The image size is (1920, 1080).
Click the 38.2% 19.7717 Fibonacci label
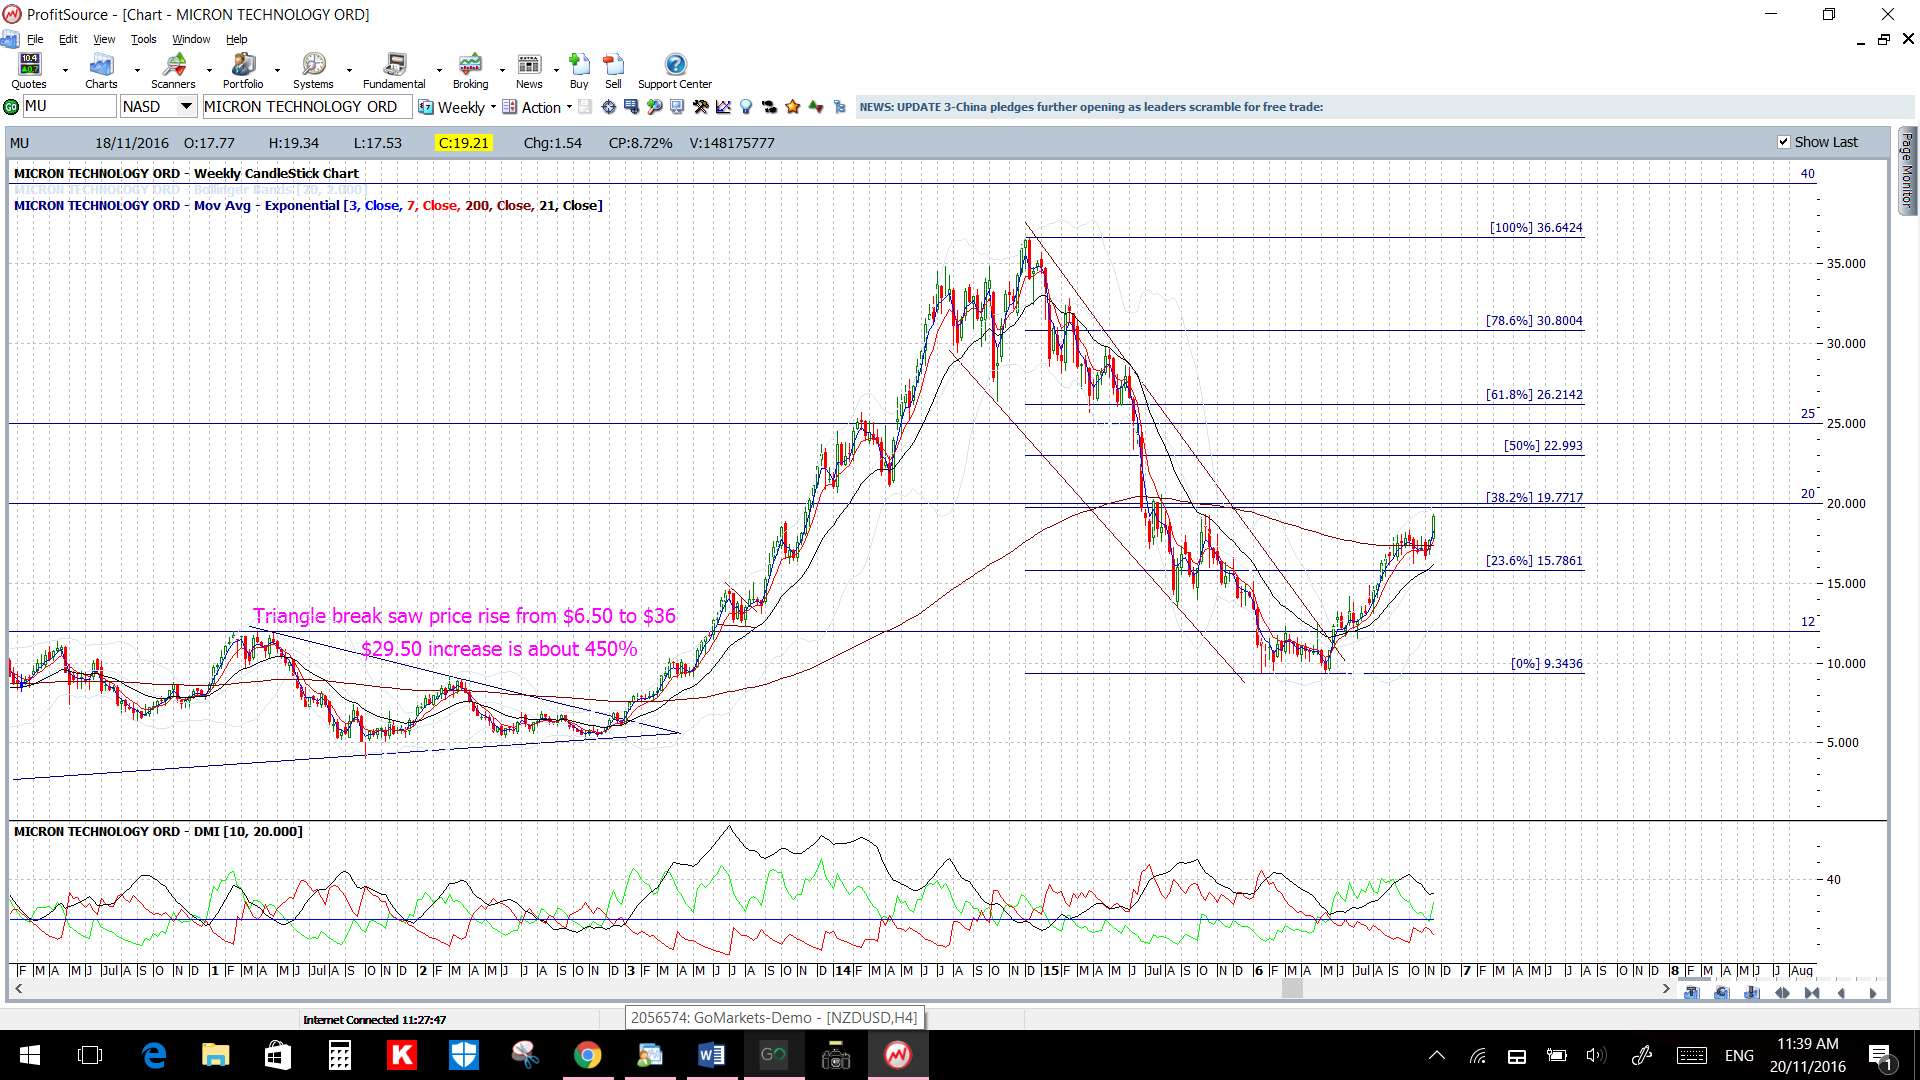point(1534,498)
